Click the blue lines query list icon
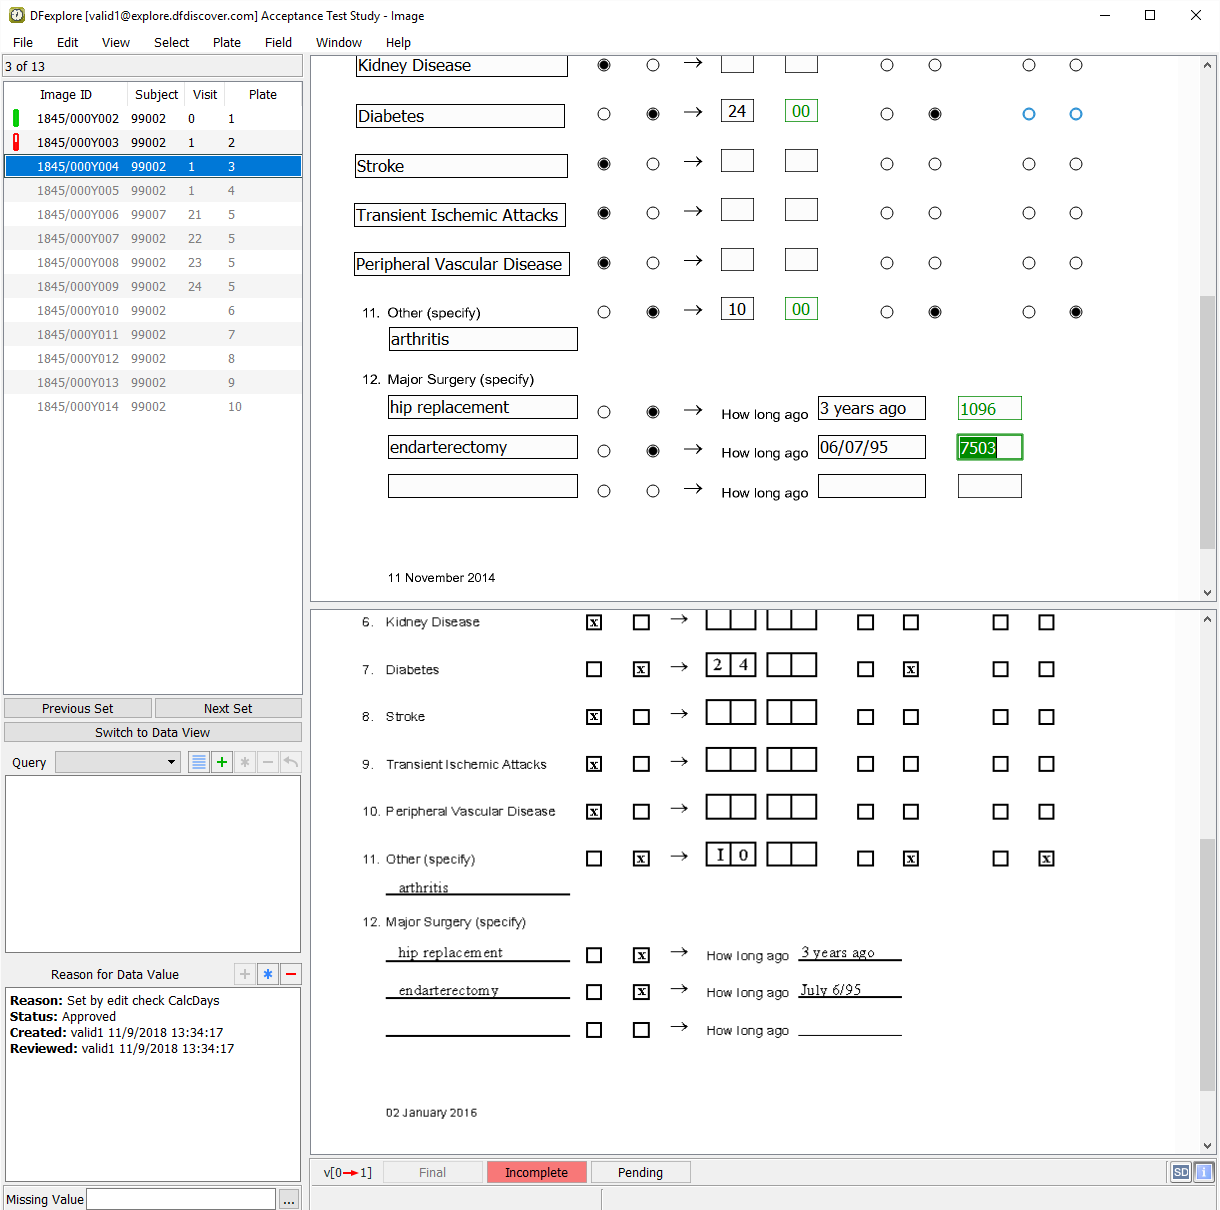Viewport: 1220px width, 1210px height. tap(199, 762)
